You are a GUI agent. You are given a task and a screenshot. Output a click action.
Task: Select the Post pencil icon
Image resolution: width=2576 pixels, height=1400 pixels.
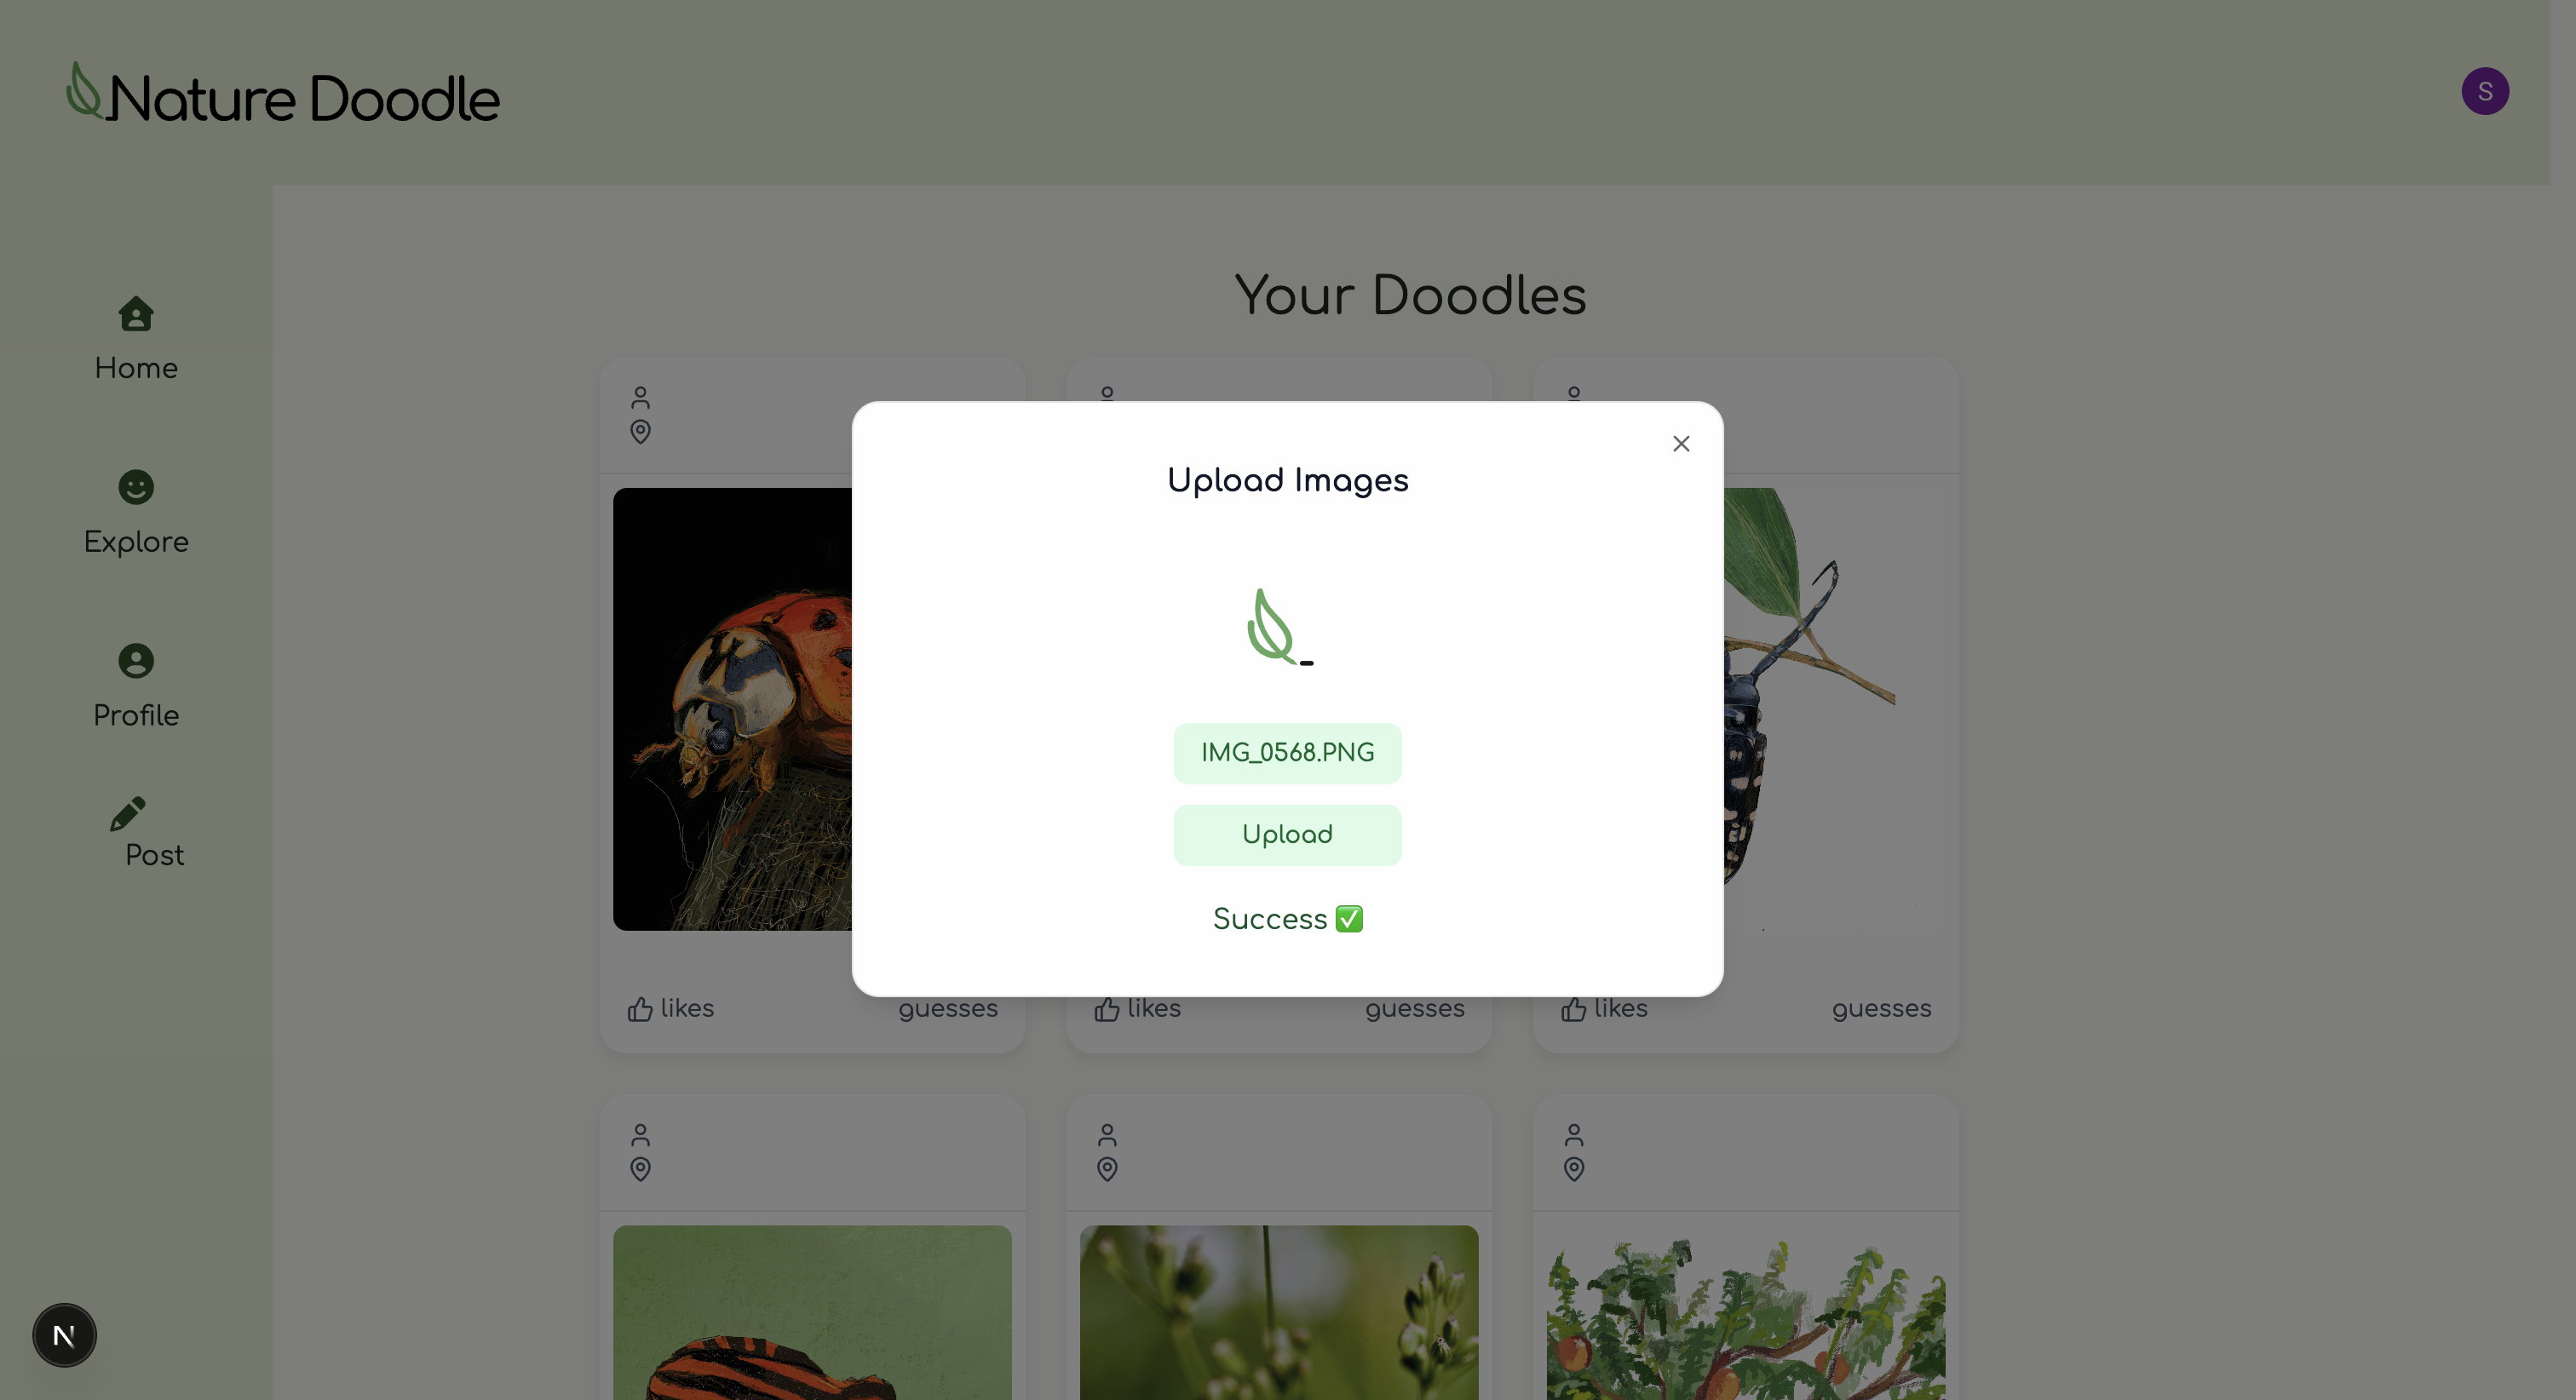[x=128, y=814]
